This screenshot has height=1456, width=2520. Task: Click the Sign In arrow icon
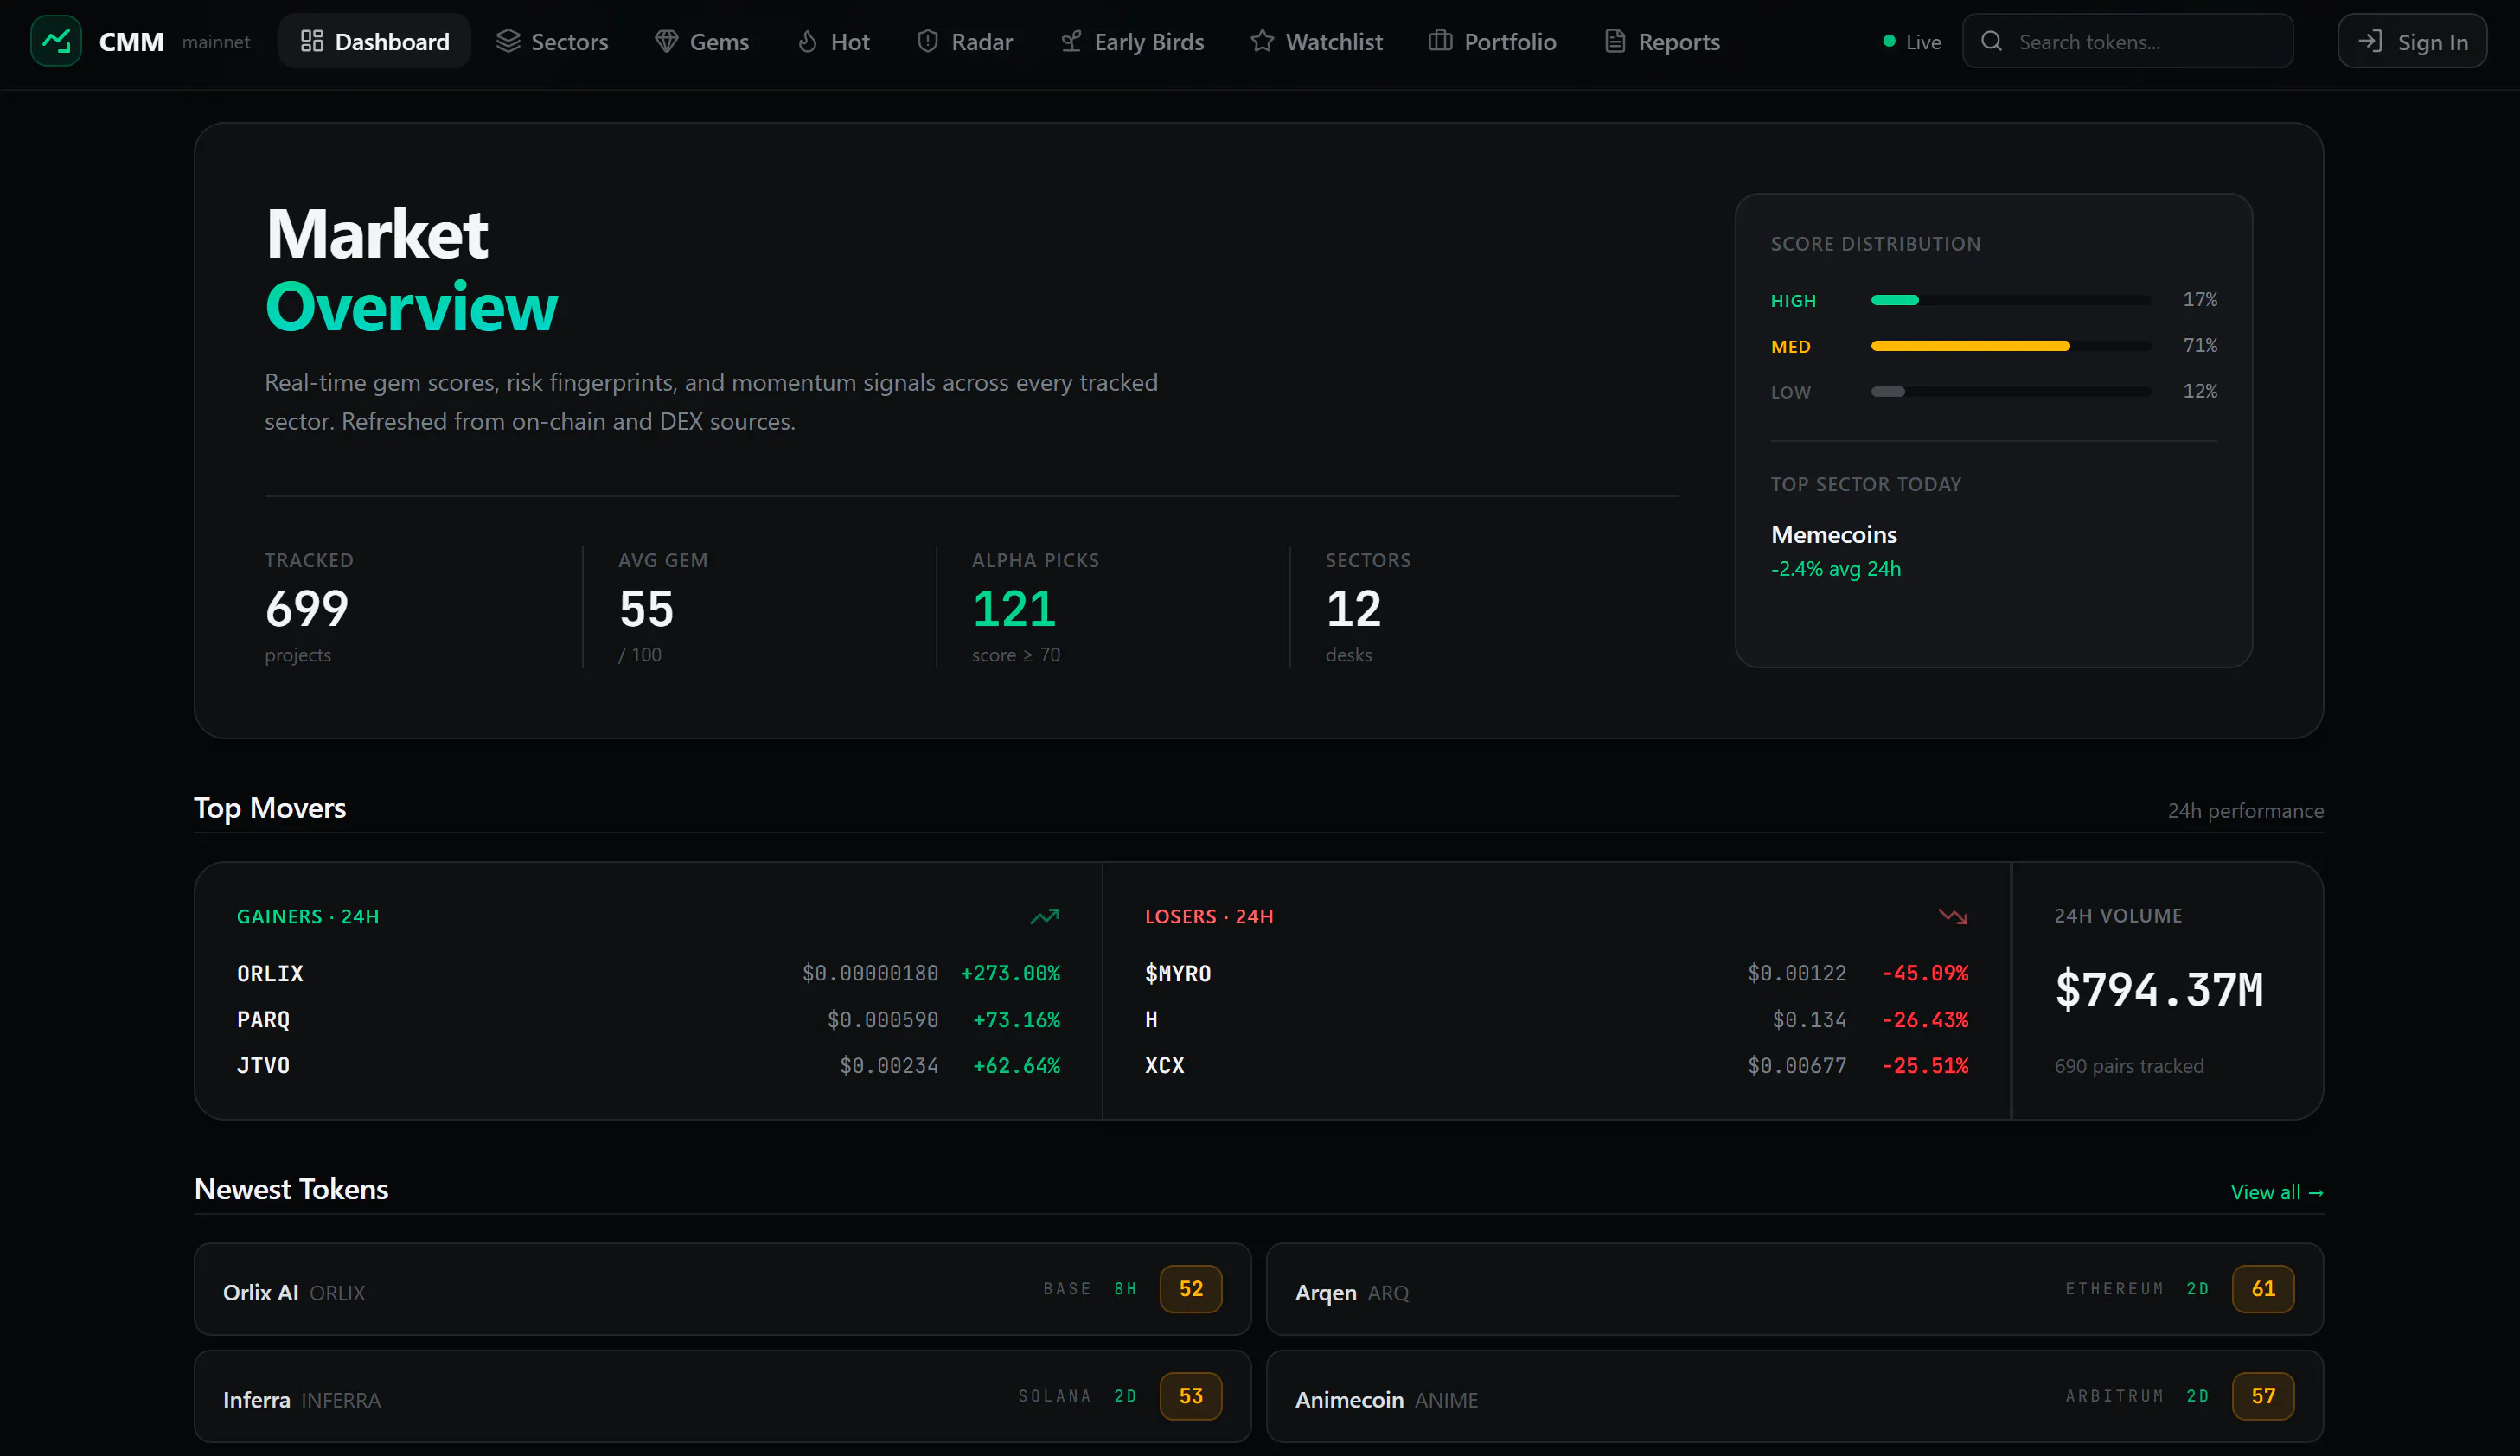[x=2370, y=41]
